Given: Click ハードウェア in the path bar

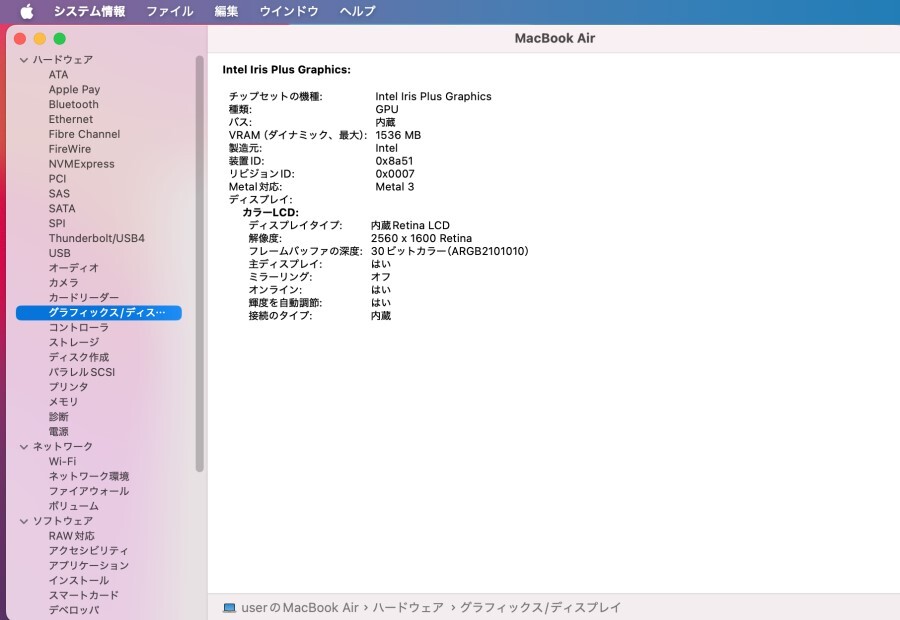Looking at the screenshot, I should coord(408,607).
